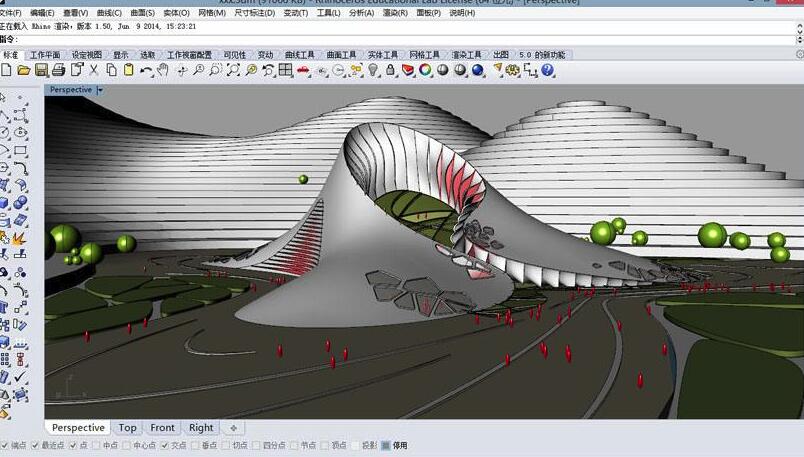Toggle the 中点 (midpoint) osnap checkbox

click(x=96, y=445)
